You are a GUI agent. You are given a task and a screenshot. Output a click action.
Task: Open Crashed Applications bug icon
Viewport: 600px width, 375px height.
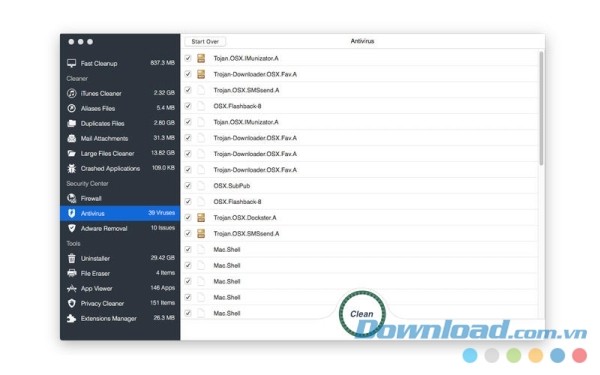coord(72,168)
